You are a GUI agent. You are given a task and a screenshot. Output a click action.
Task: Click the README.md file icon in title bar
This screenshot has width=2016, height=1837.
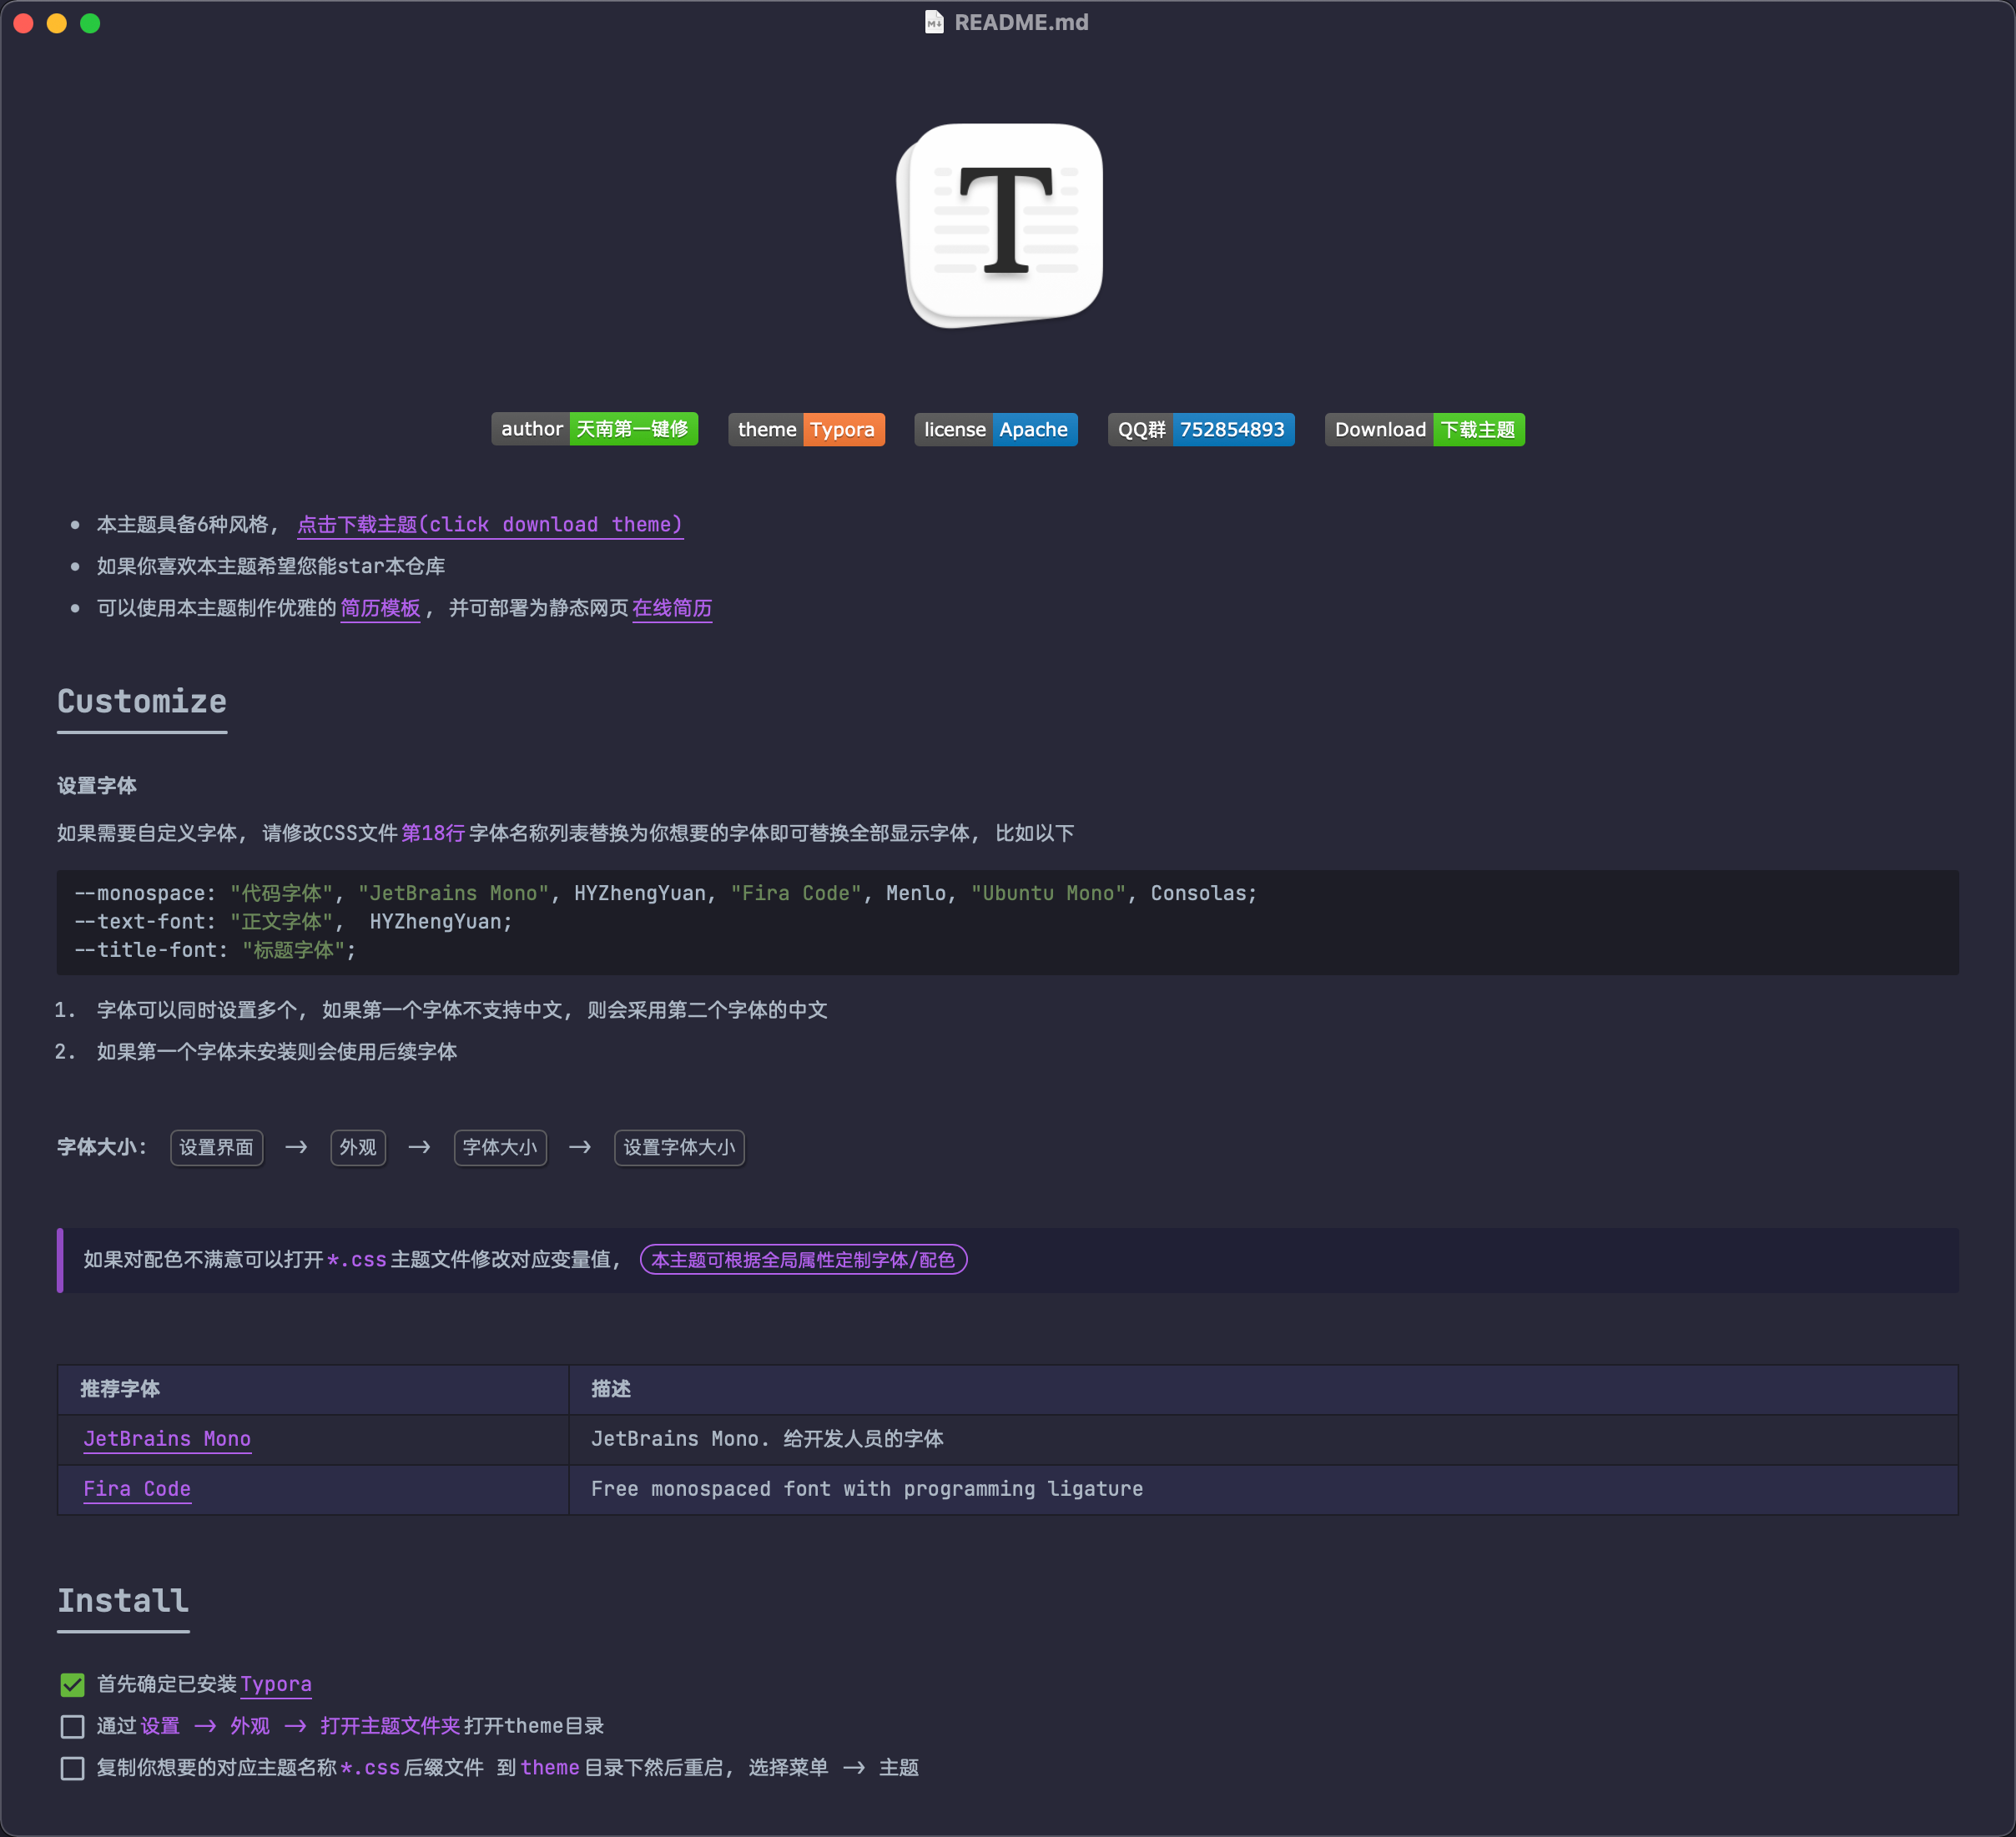(x=933, y=22)
